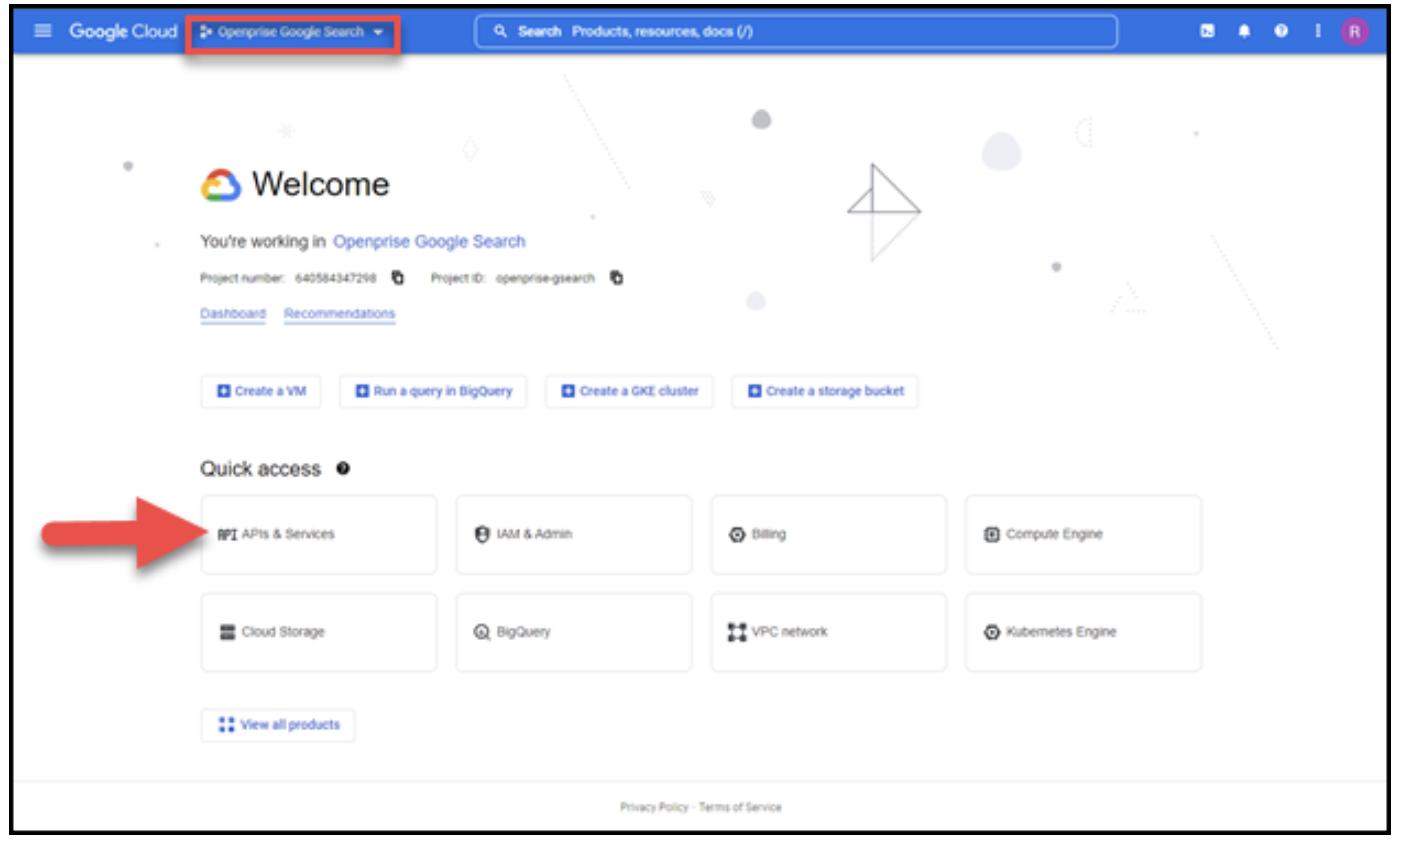The image size is (1402, 844).
Task: Open the Compute Engine quick access card
Action: pyautogui.click(x=1083, y=534)
